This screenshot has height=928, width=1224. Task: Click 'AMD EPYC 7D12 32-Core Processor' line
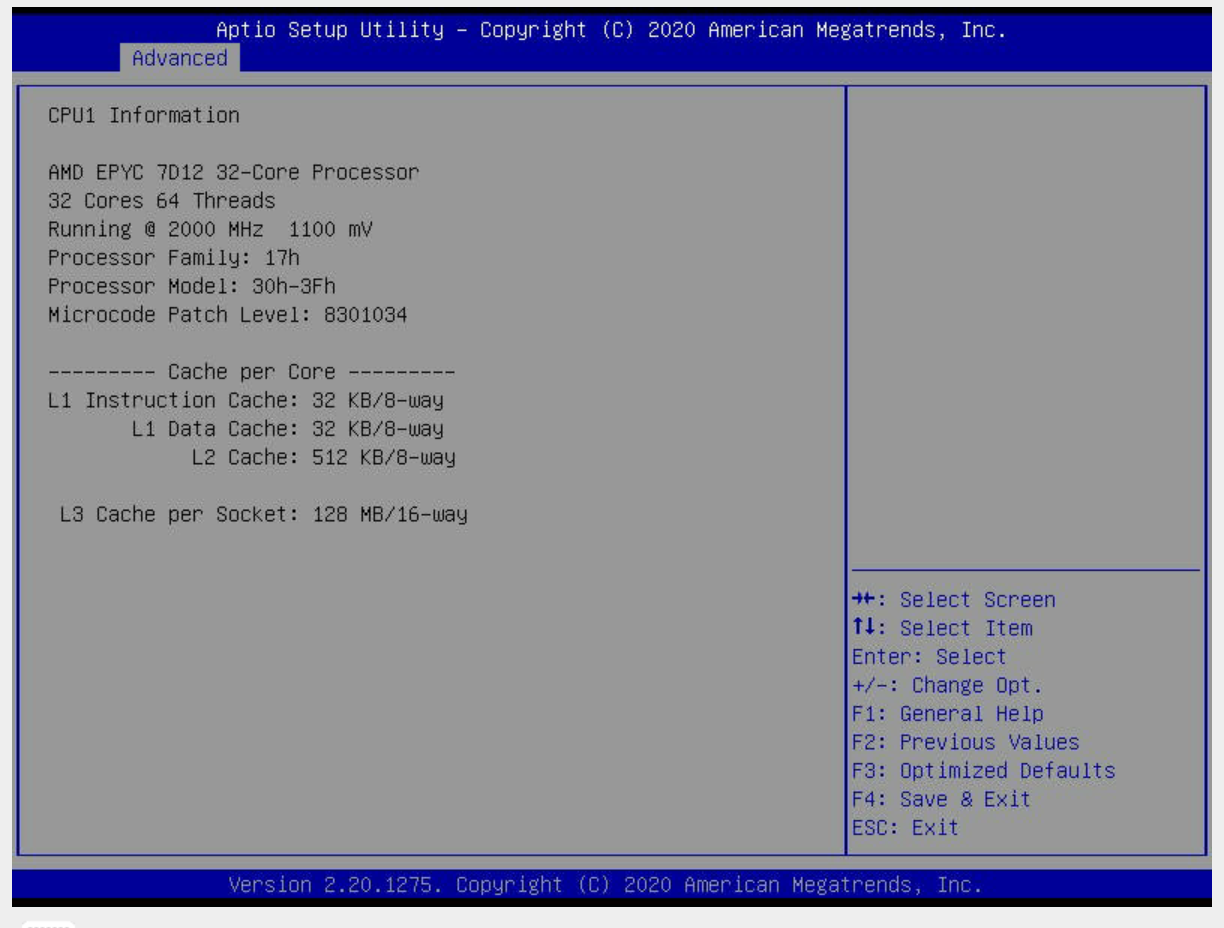coord(234,173)
